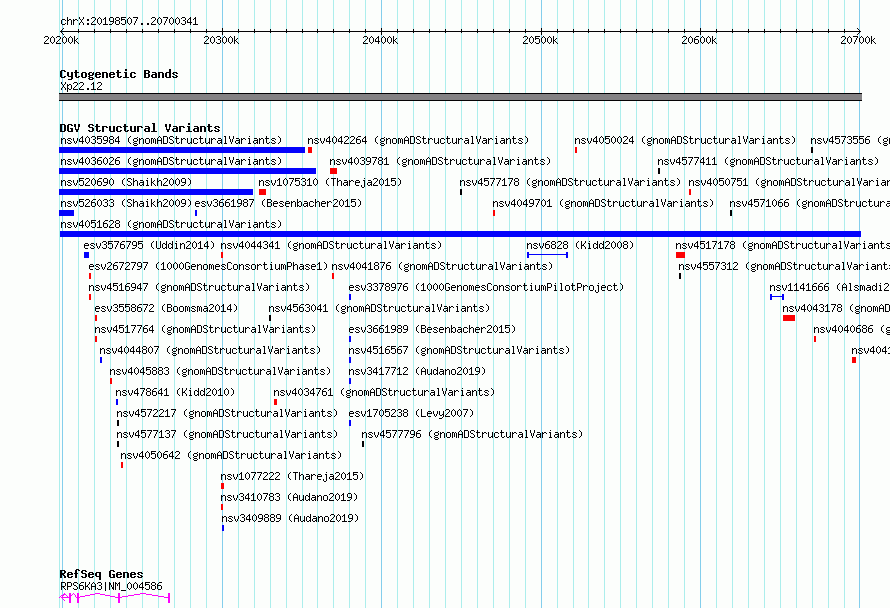This screenshot has height=608, width=890.
Task: Click nsv4577796 variant label
Action: [472, 434]
